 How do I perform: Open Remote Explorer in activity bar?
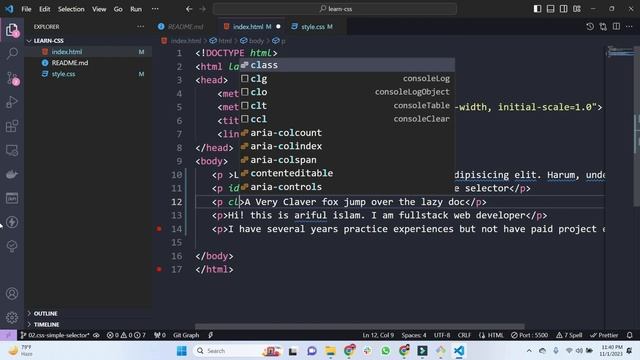point(12,150)
